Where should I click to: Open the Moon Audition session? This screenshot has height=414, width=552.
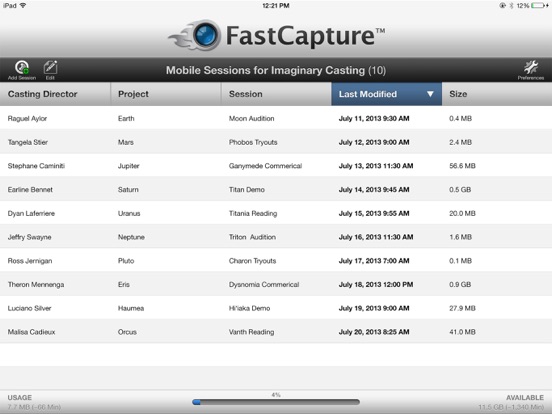click(x=251, y=118)
